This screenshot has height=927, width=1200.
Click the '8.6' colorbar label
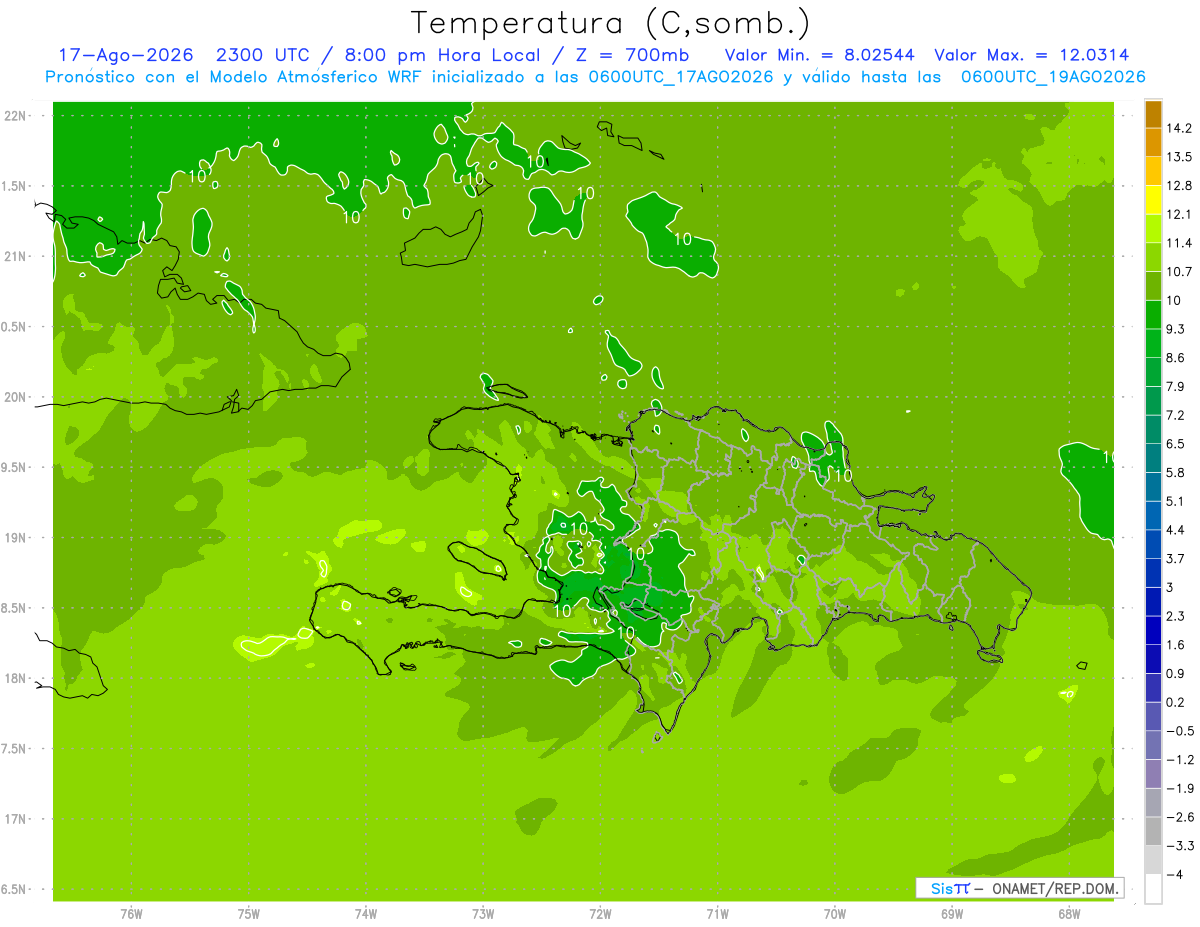[1175, 358]
